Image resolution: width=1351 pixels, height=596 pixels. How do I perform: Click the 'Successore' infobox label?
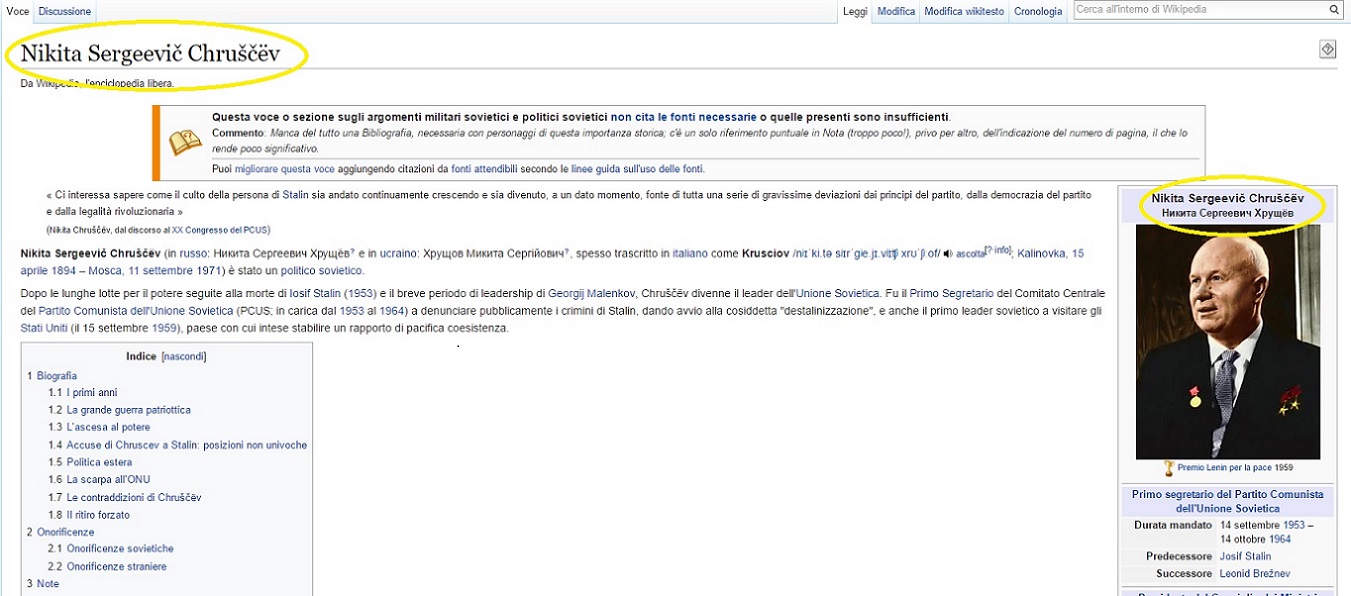(x=1183, y=574)
